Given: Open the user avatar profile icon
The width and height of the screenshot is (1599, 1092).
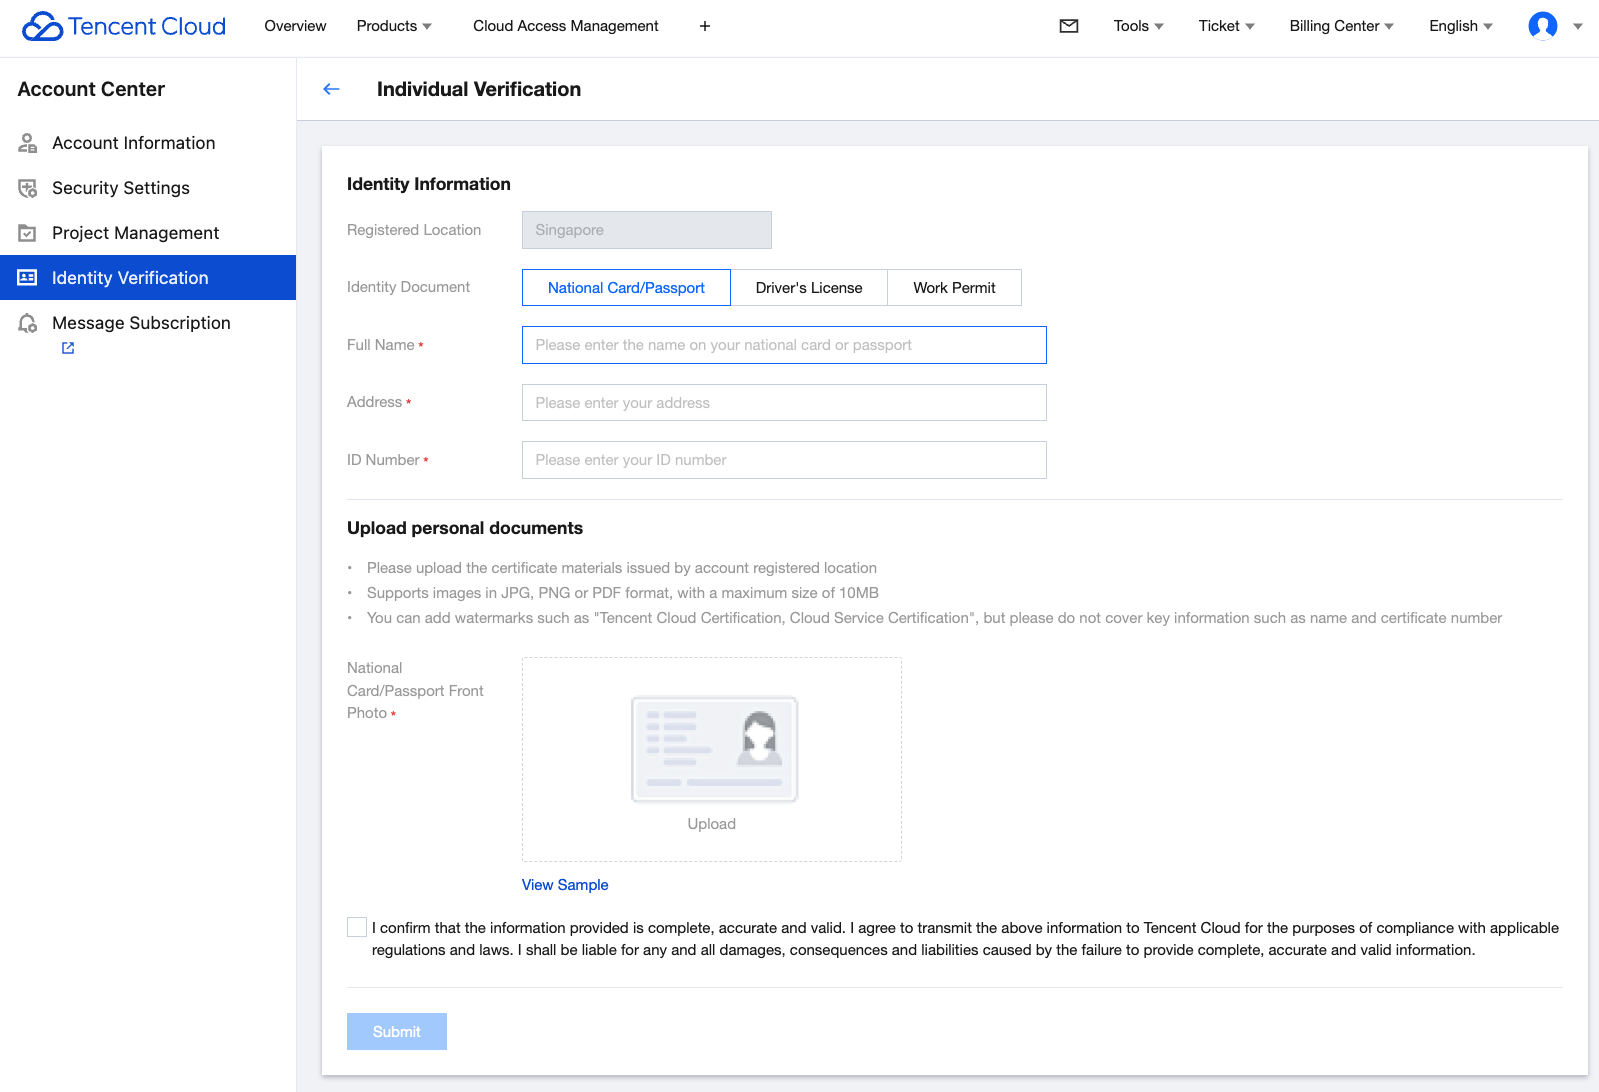Looking at the screenshot, I should [x=1542, y=26].
